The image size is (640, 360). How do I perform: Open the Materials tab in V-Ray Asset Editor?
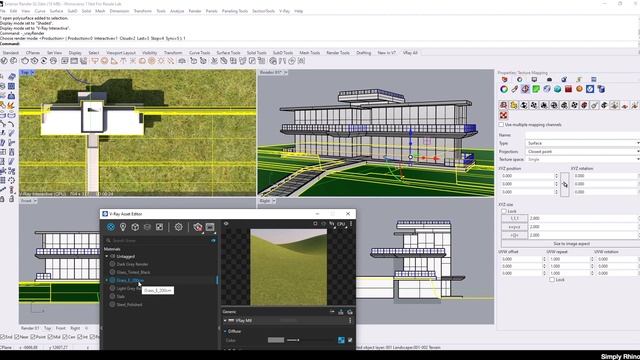(111, 227)
